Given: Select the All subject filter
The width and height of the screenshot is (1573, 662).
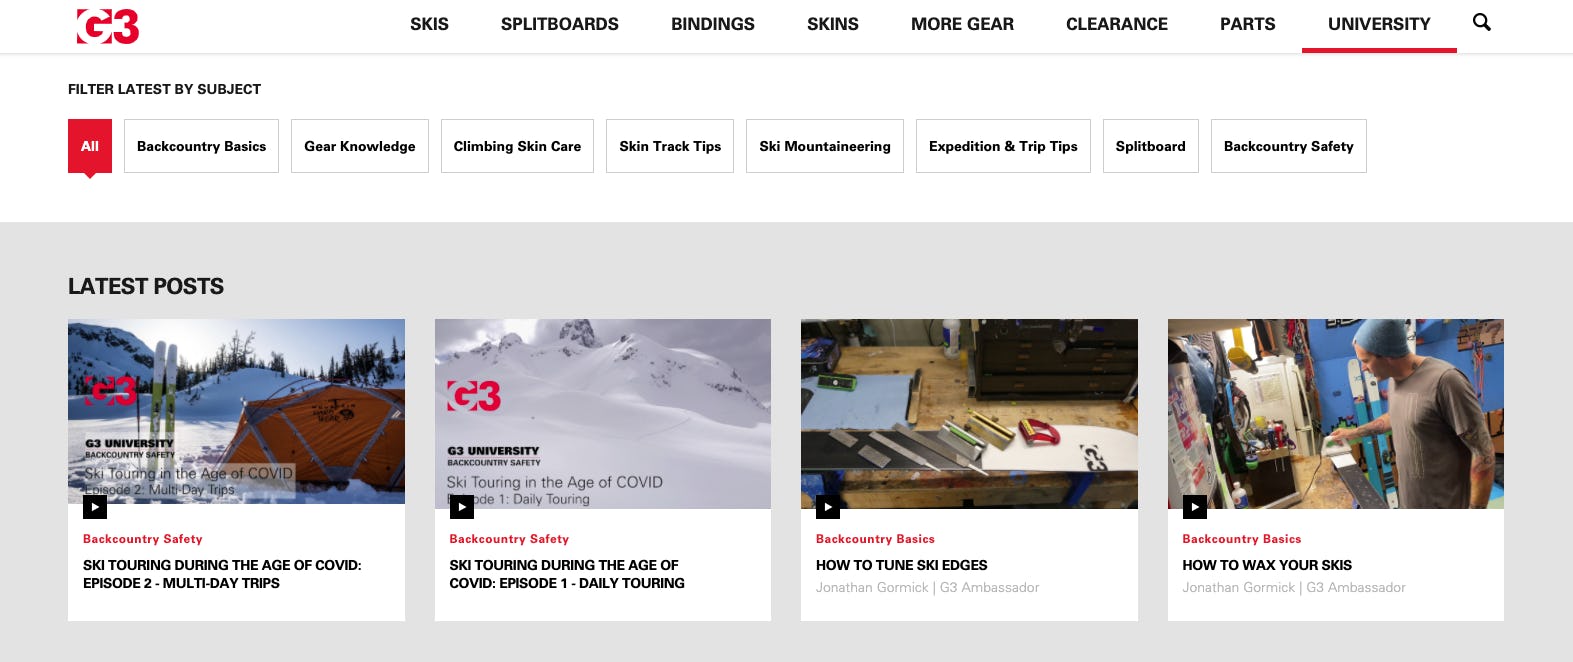Looking at the screenshot, I should click(90, 146).
